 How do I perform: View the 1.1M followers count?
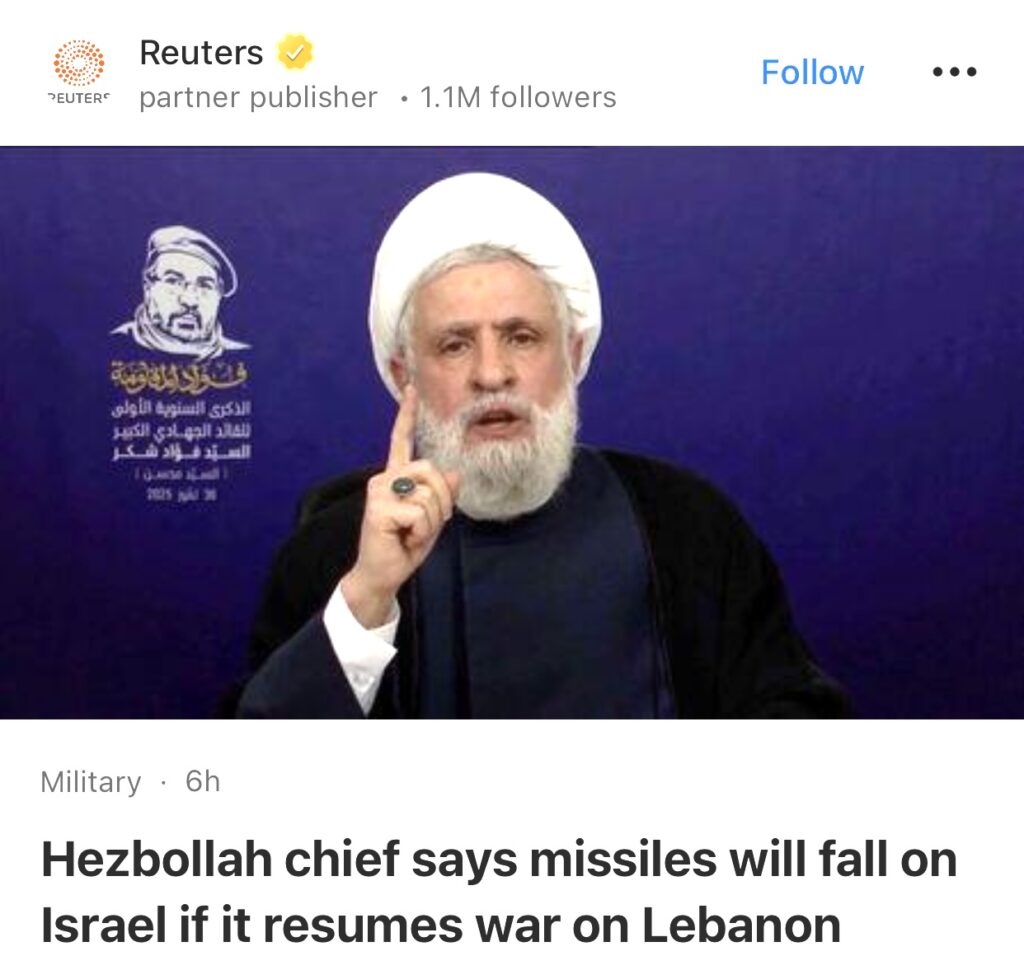click(x=518, y=97)
